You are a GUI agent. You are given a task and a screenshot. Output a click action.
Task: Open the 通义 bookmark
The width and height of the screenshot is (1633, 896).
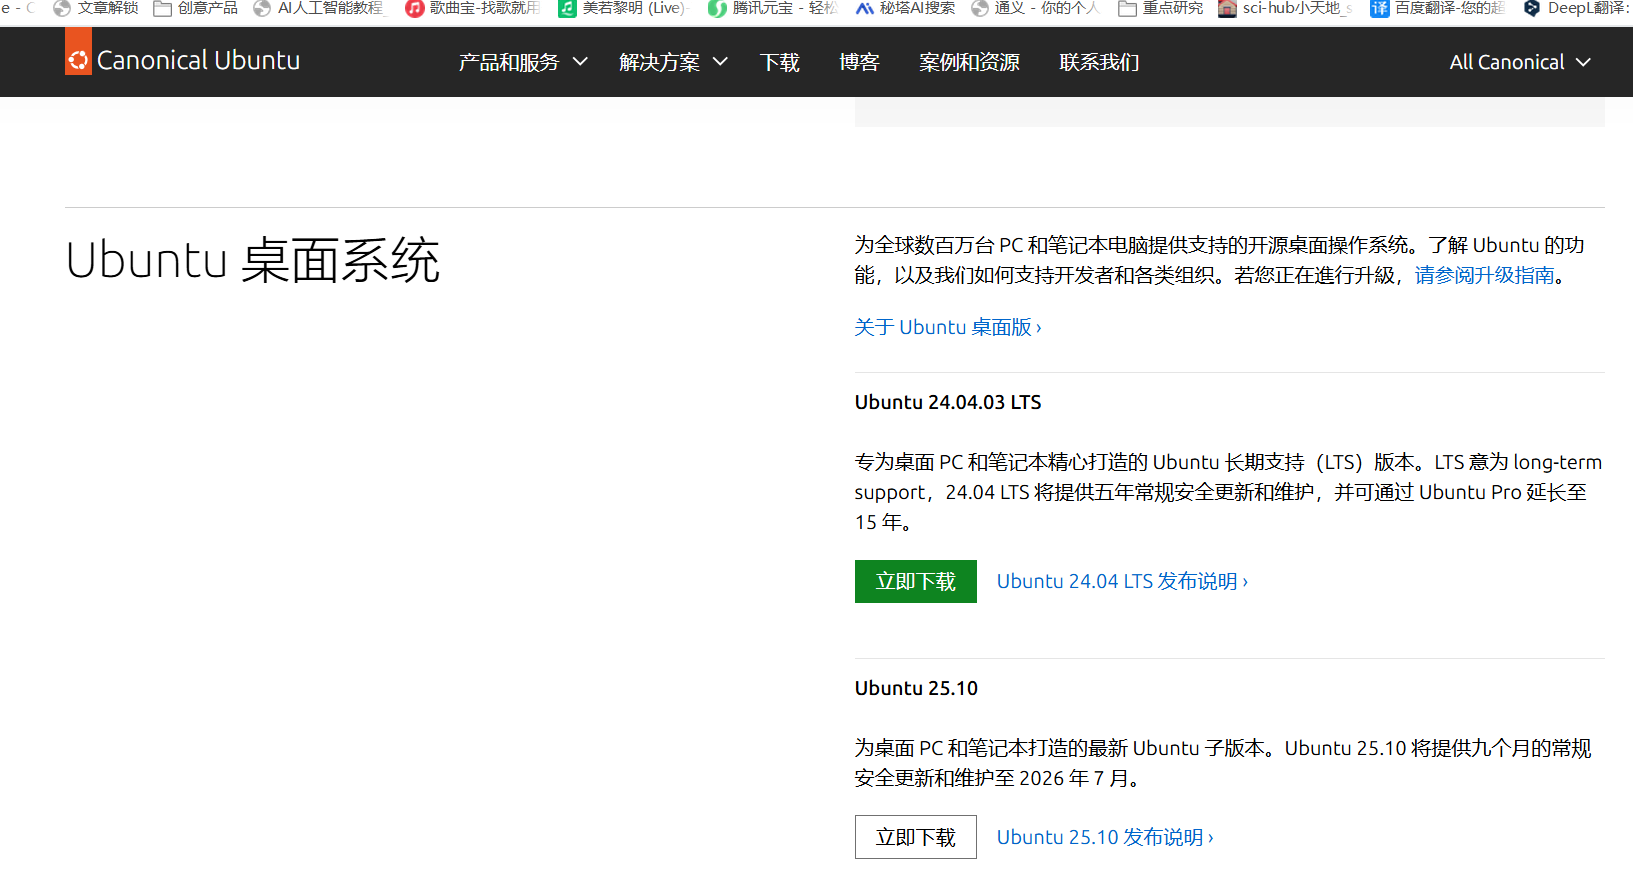[1035, 8]
